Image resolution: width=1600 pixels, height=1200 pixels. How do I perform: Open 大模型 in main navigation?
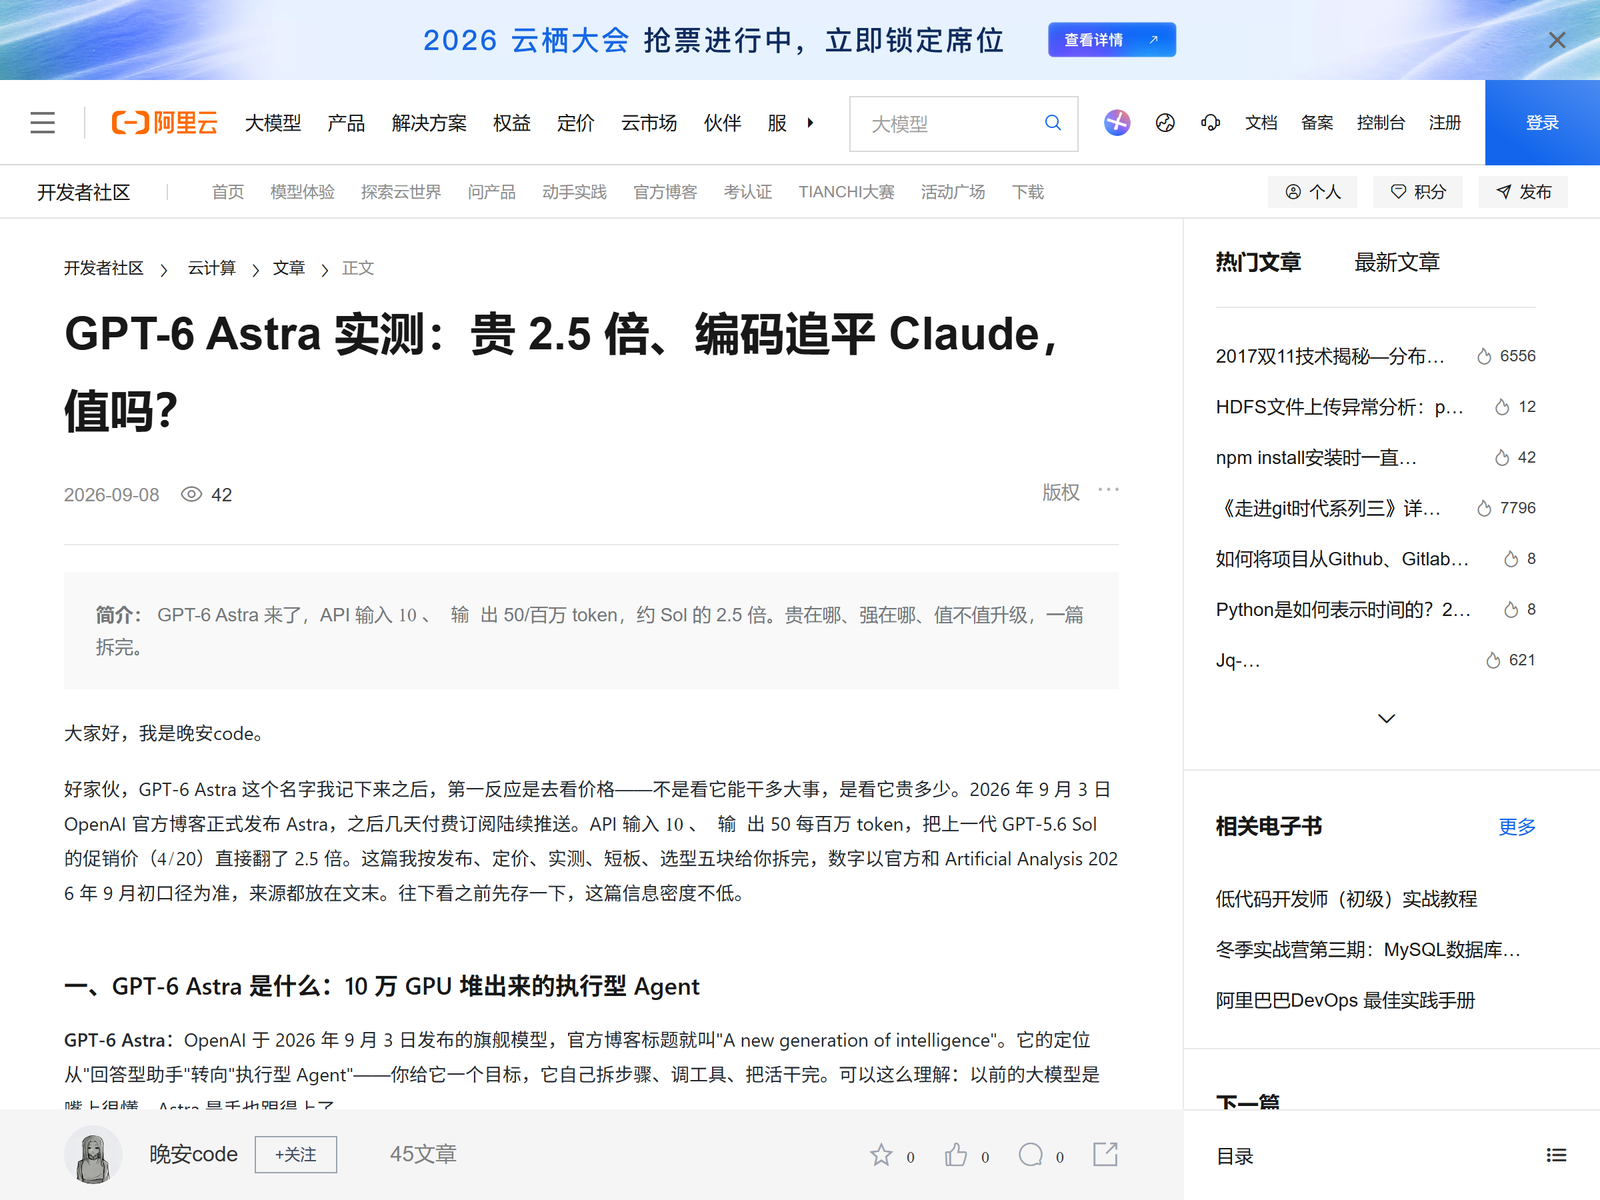(273, 123)
